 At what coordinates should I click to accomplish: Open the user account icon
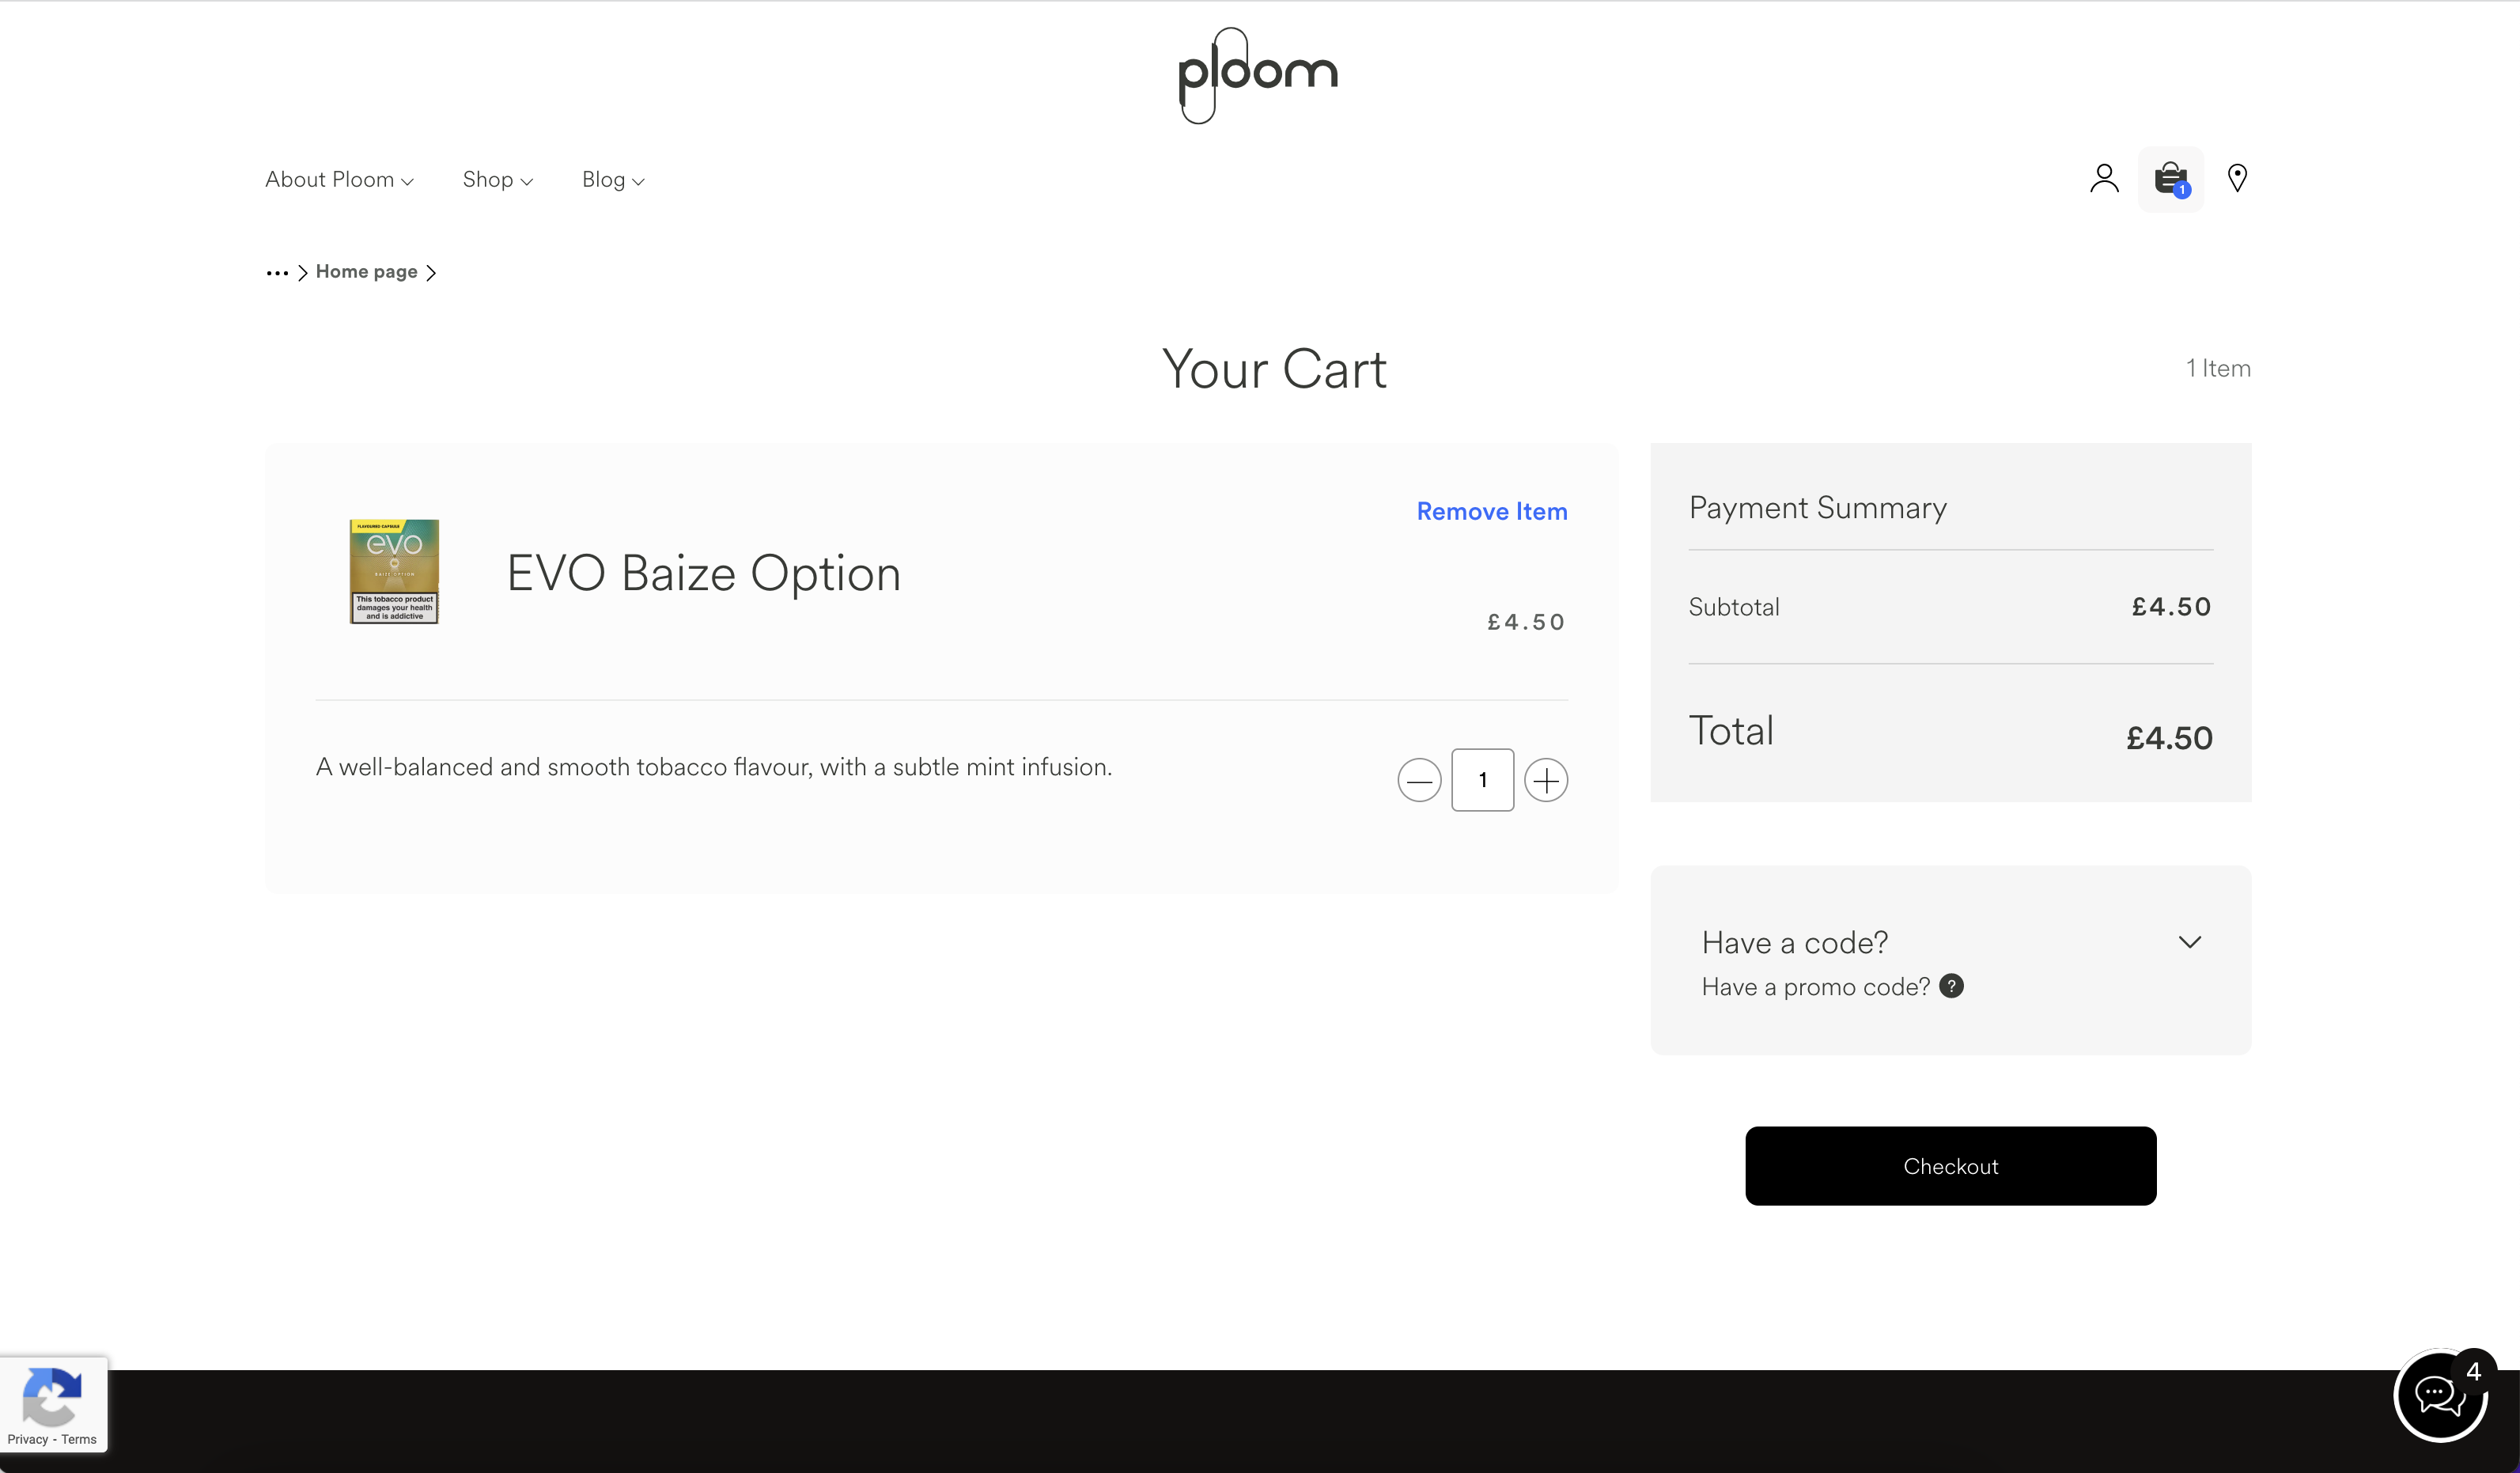(2104, 178)
